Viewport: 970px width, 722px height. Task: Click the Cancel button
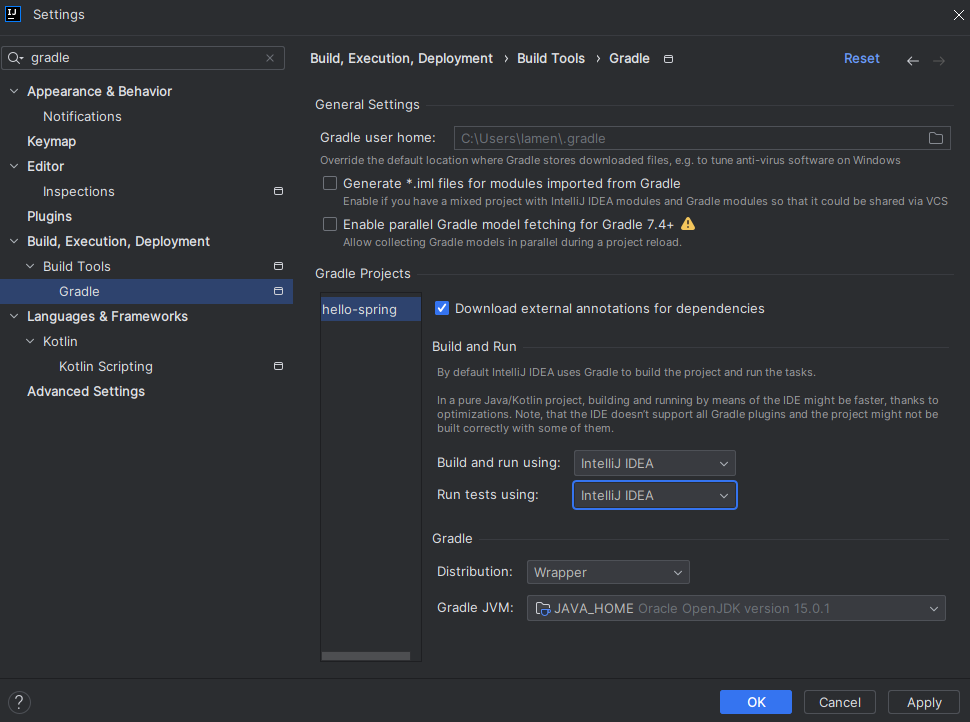pos(839,702)
